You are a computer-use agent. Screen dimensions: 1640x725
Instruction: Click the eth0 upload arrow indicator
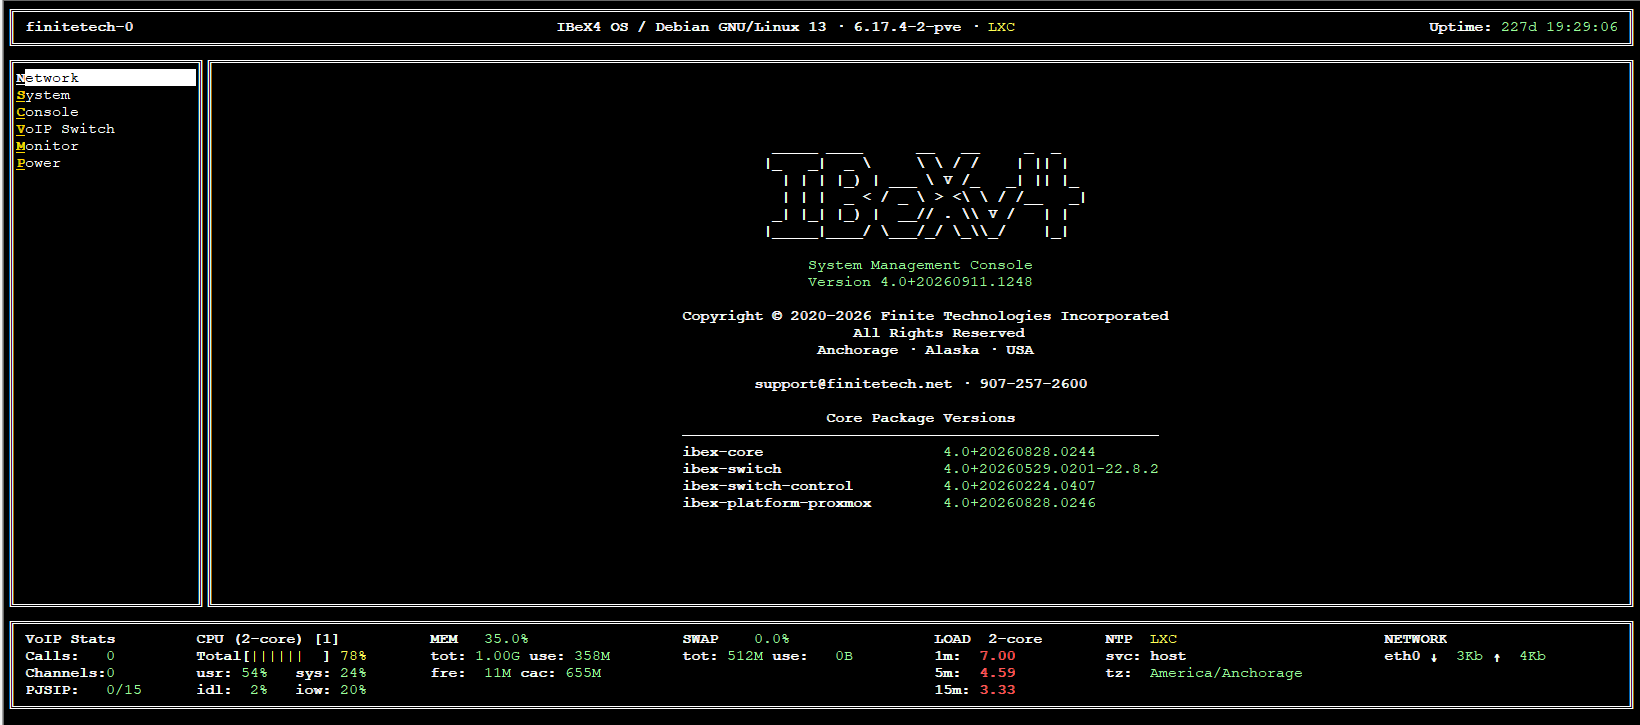point(1497,657)
